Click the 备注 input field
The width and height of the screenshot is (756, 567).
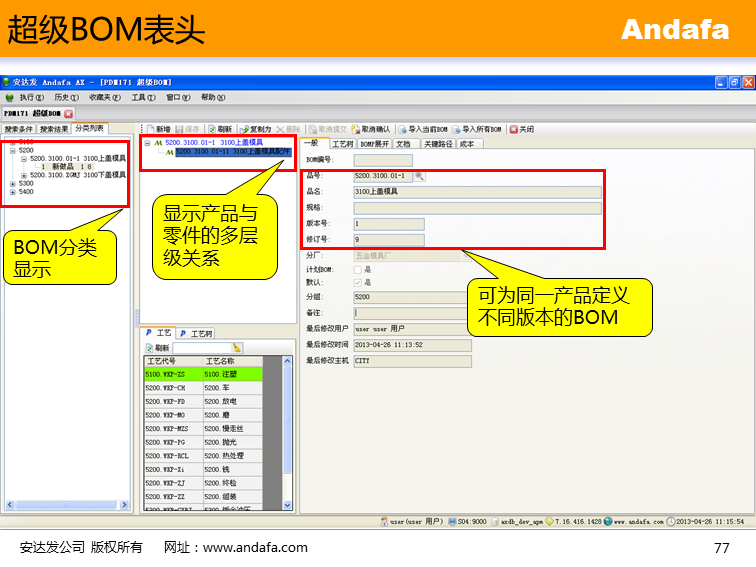pos(410,312)
